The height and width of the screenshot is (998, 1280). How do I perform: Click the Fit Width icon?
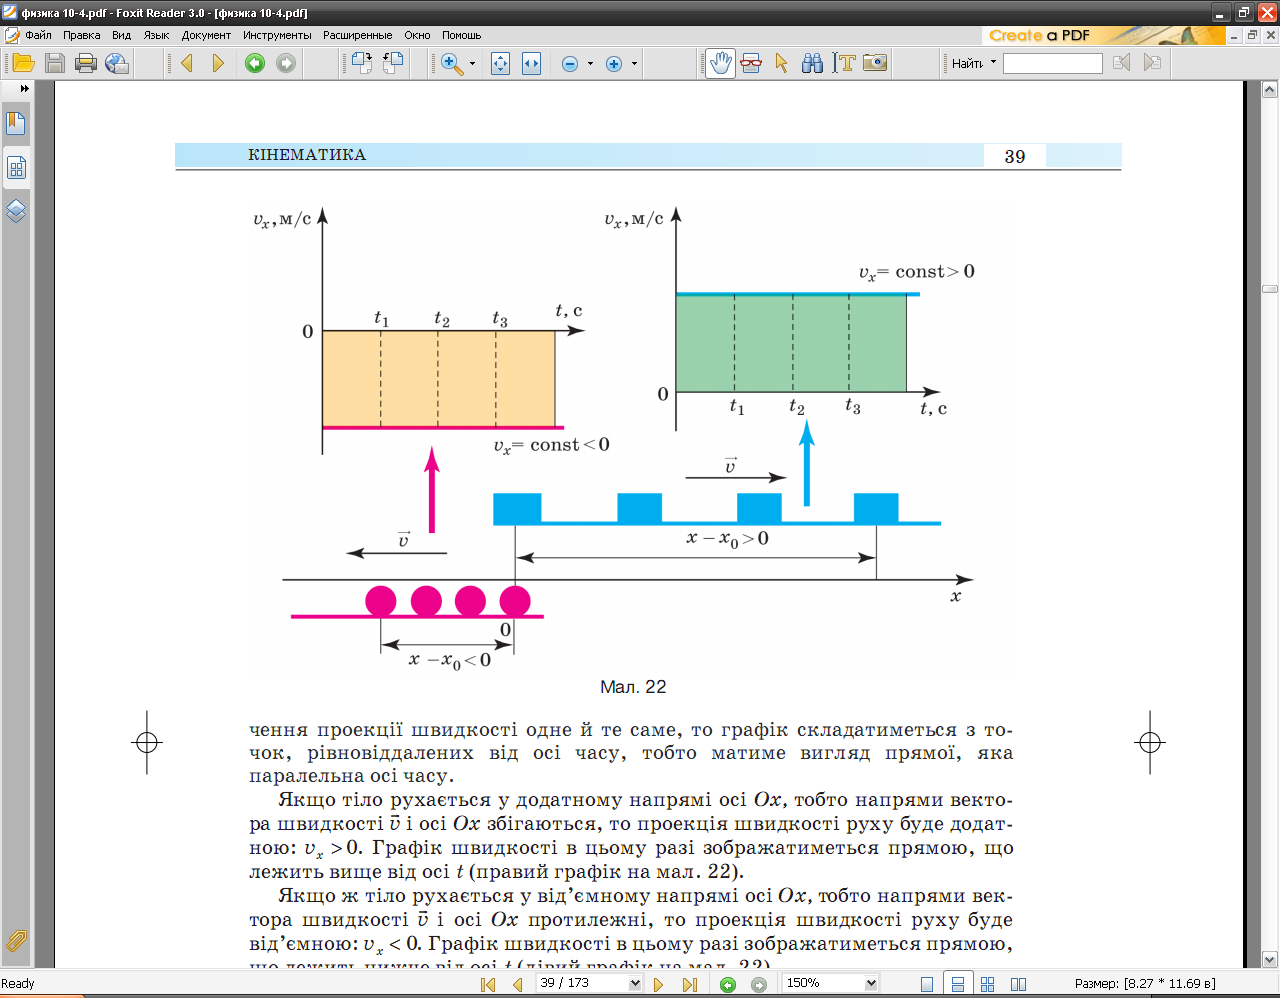click(531, 63)
